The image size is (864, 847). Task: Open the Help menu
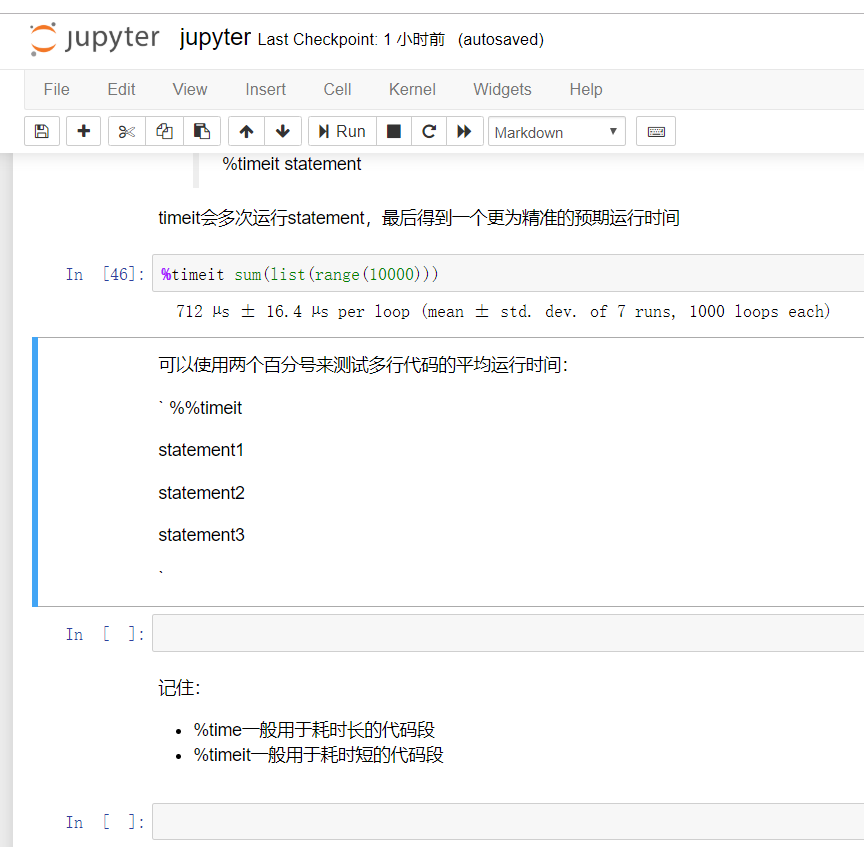(x=586, y=89)
